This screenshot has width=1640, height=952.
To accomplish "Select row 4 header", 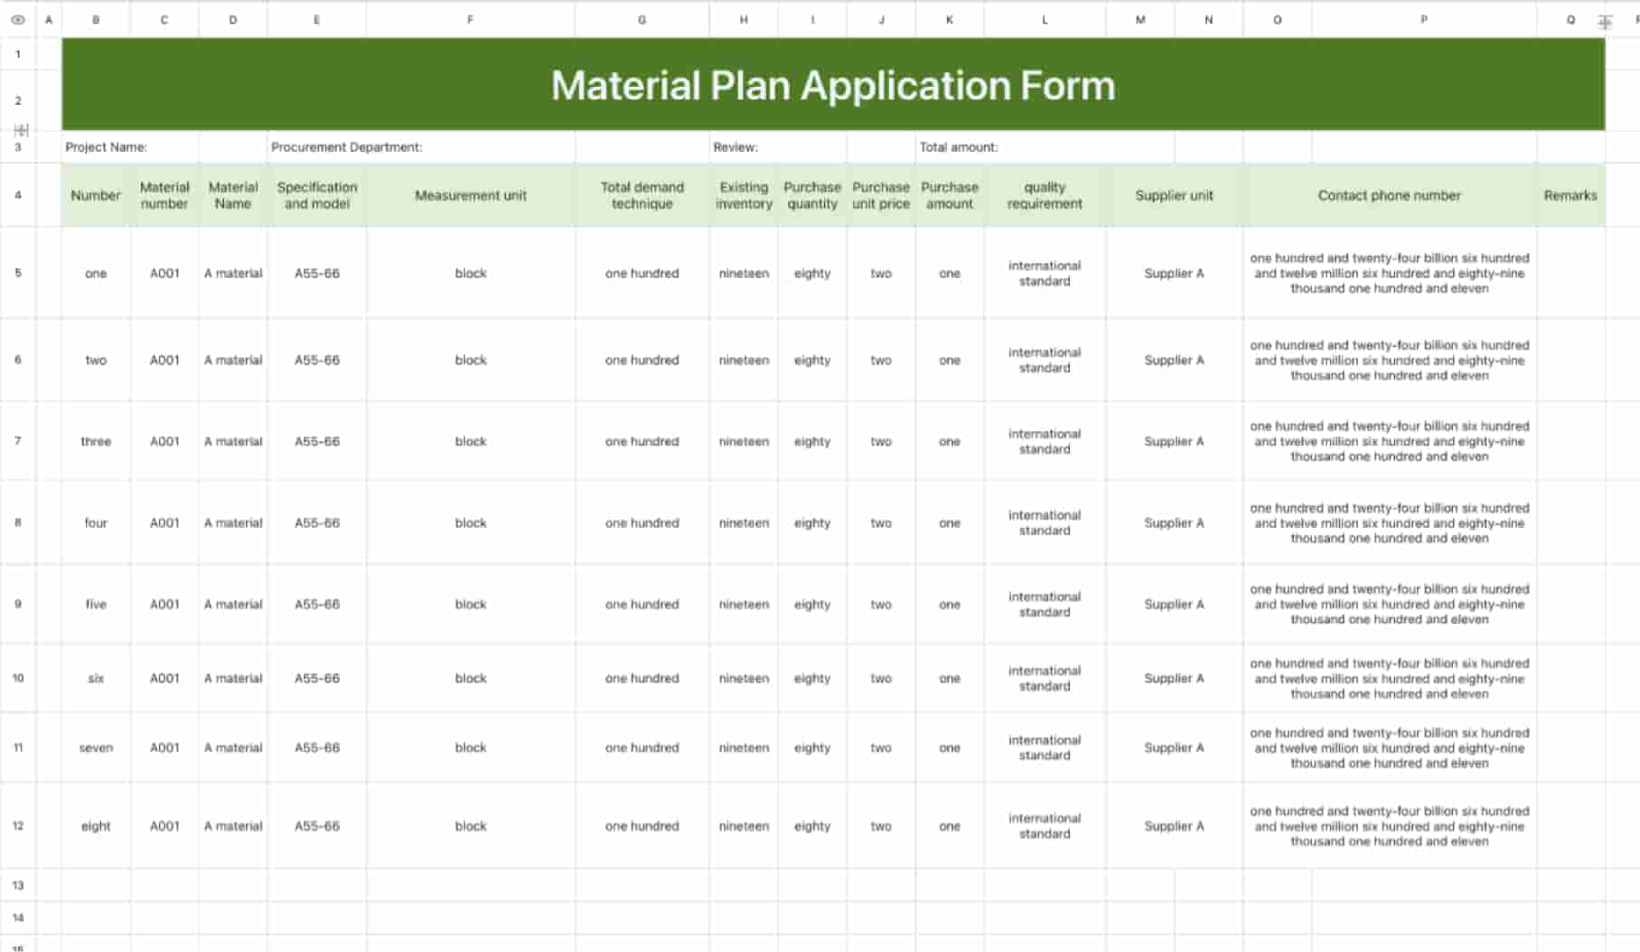I will (x=18, y=195).
